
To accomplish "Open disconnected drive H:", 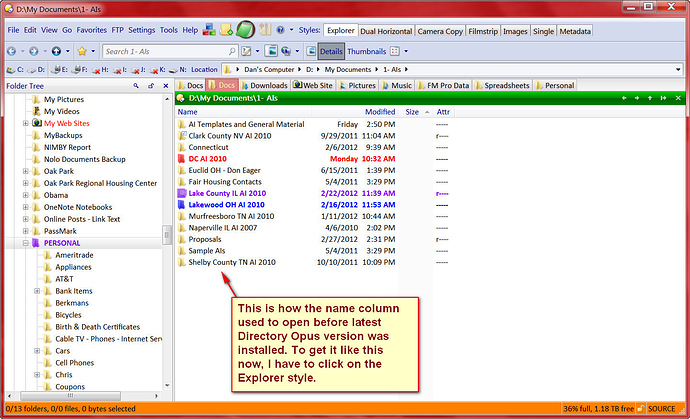I will (x=100, y=70).
